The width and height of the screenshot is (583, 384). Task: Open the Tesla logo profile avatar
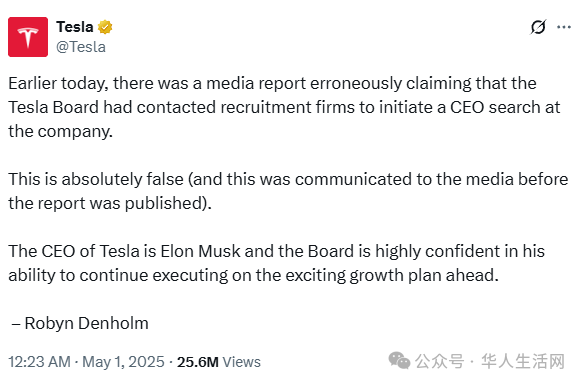click(28, 37)
